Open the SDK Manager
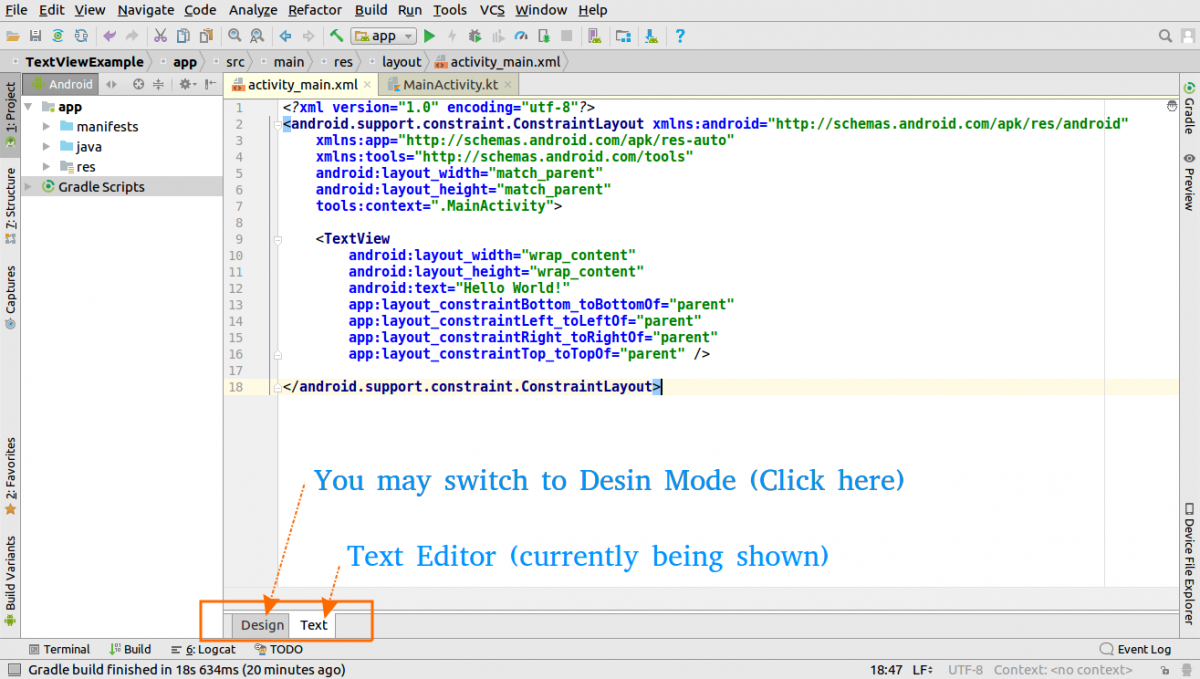The image size is (1200, 679). [650, 36]
